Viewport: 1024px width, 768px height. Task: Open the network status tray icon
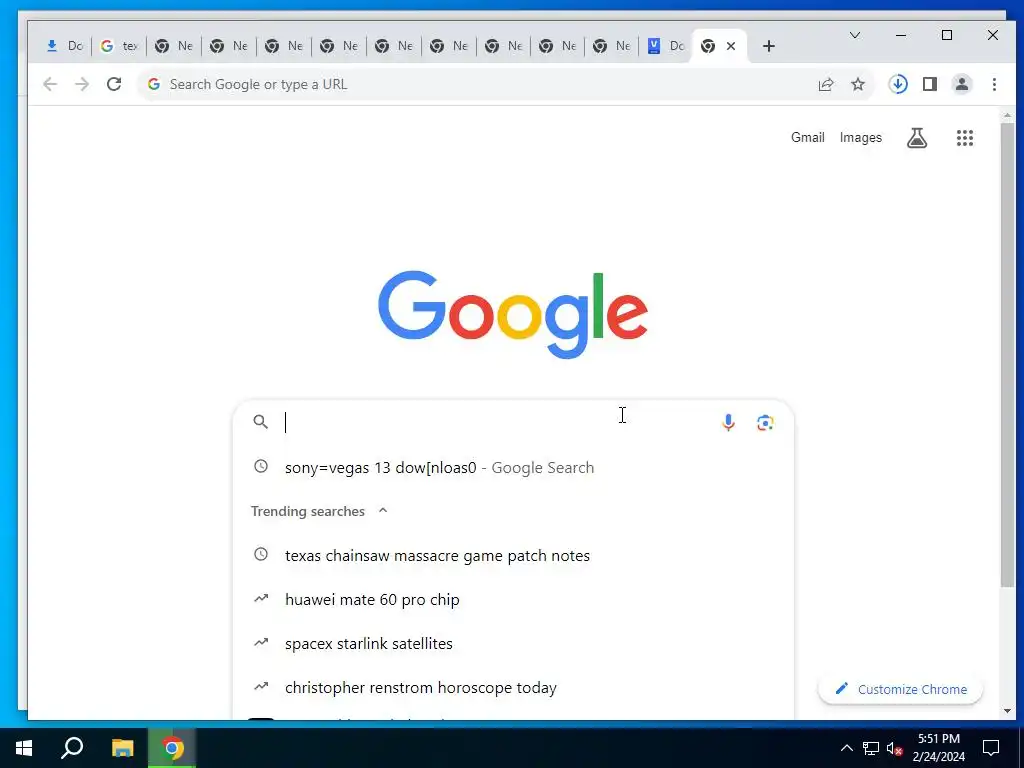coord(871,748)
